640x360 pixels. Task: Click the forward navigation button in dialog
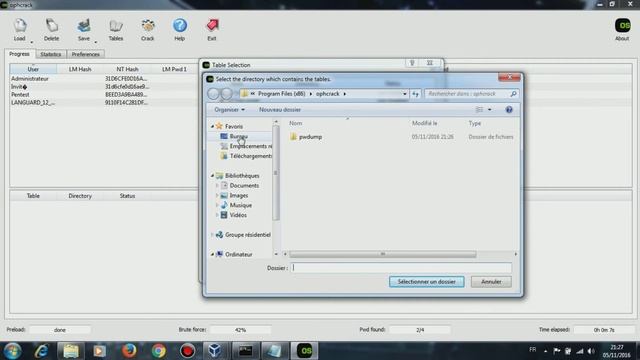point(227,93)
